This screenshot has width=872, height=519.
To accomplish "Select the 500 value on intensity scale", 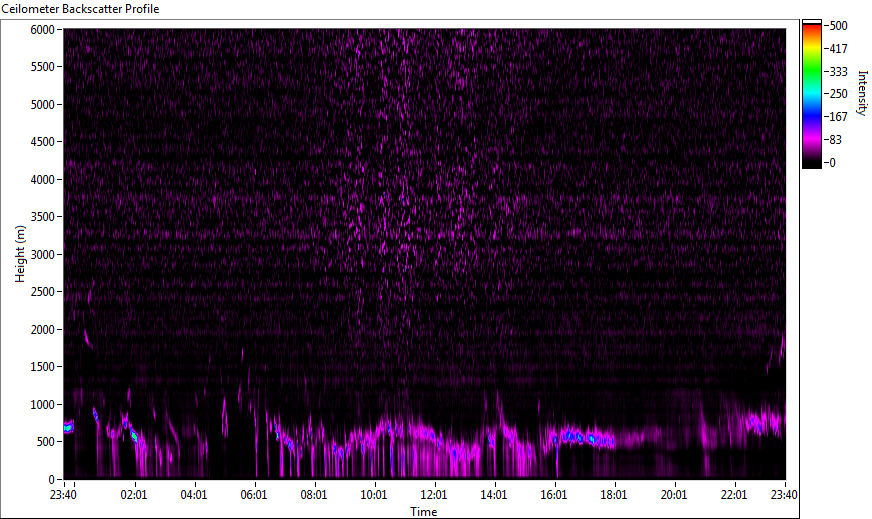I will point(838,26).
